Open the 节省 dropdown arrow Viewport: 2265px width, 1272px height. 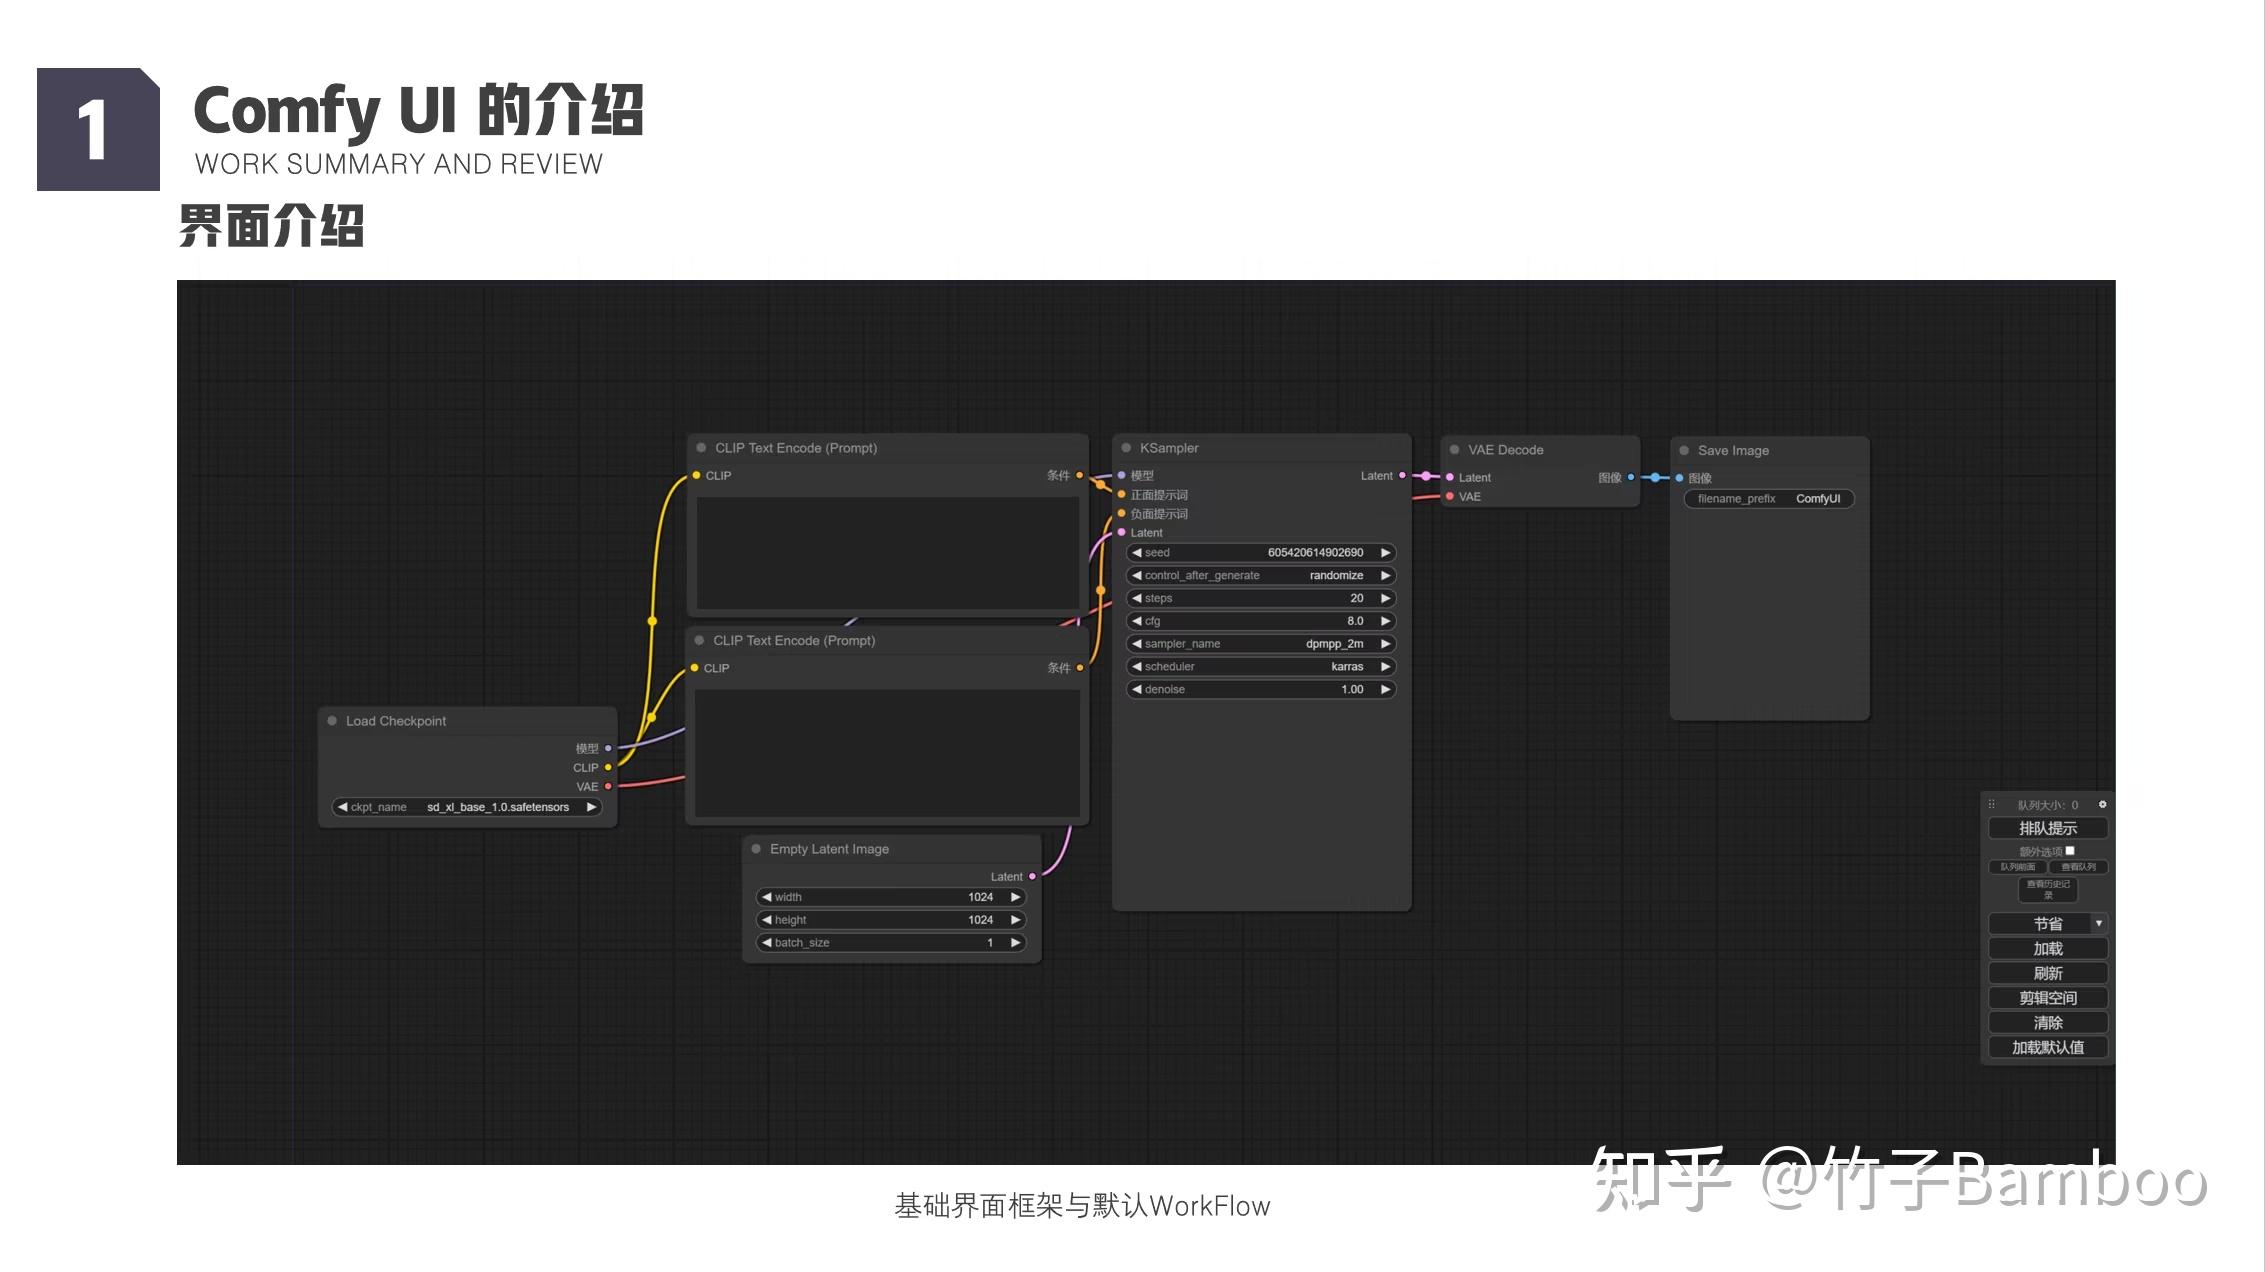pos(2098,923)
